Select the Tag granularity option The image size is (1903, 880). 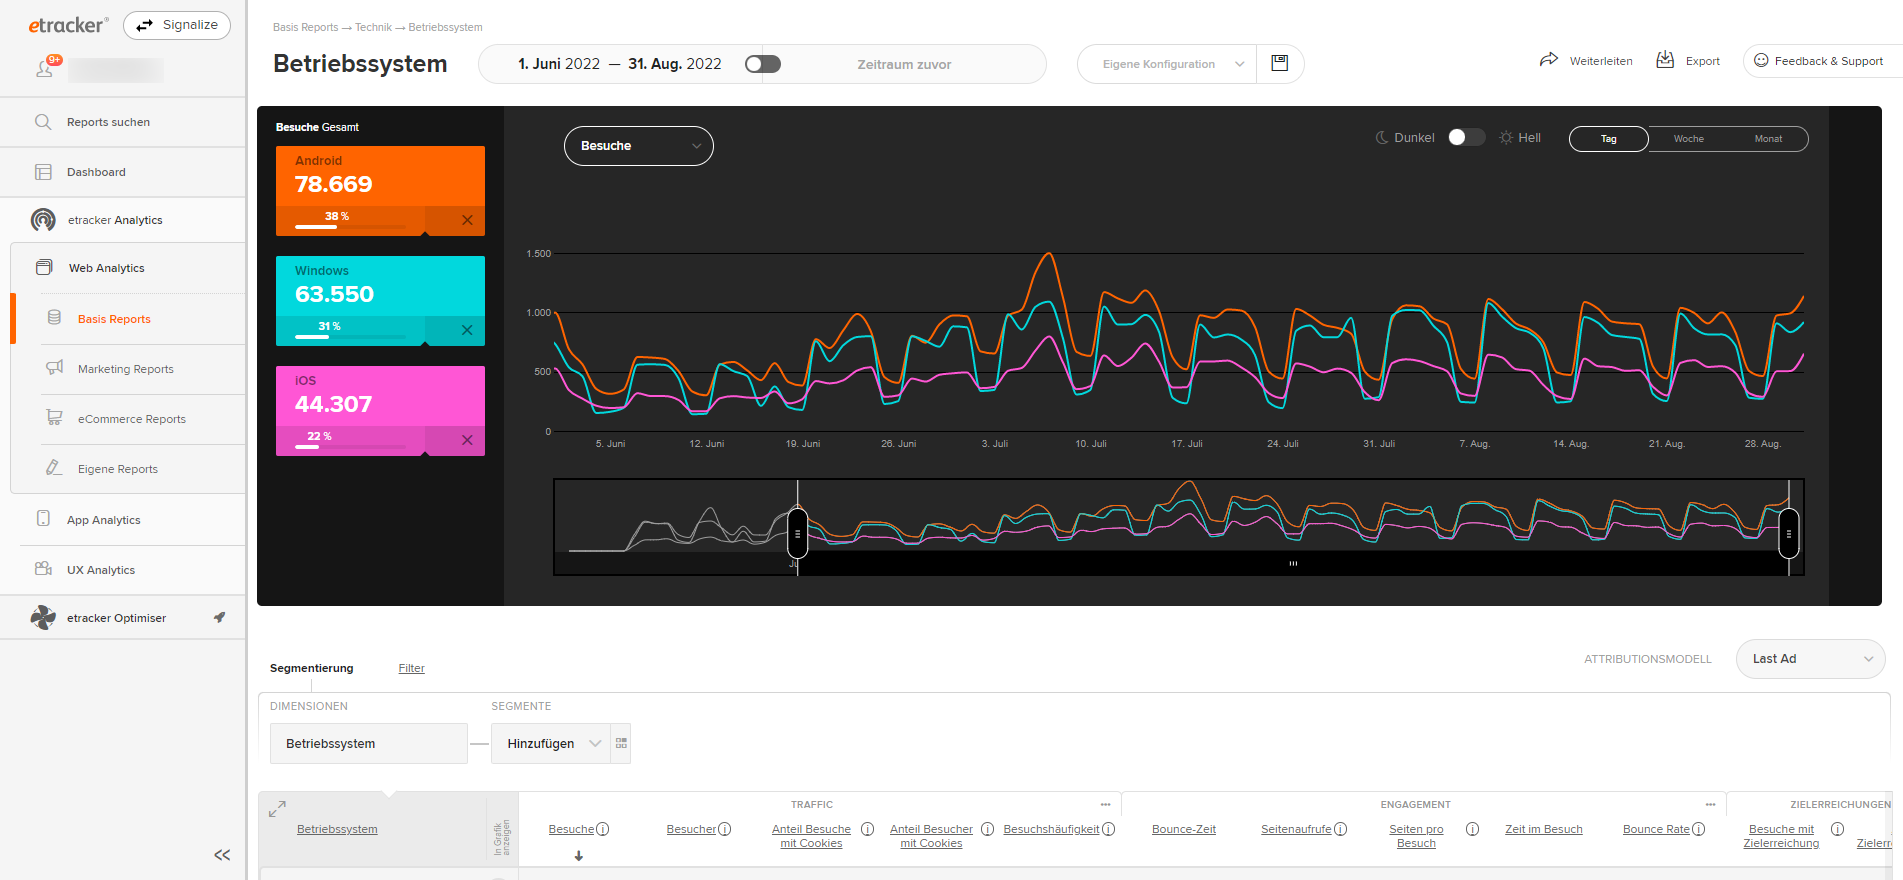1609,139
